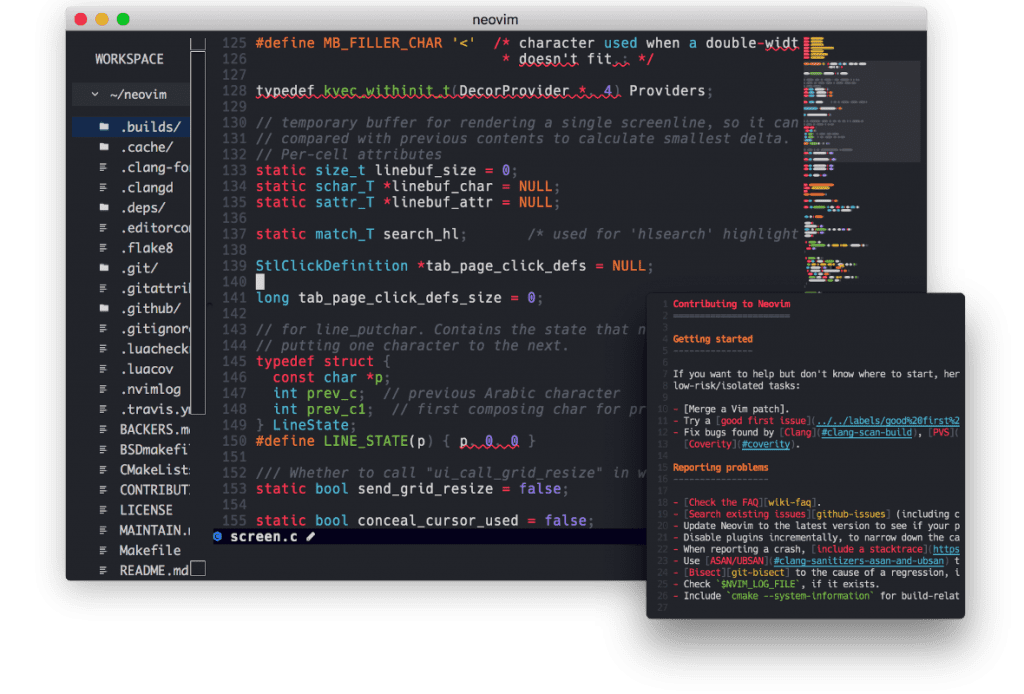Follow the git-bisect link reference

click(x=758, y=573)
